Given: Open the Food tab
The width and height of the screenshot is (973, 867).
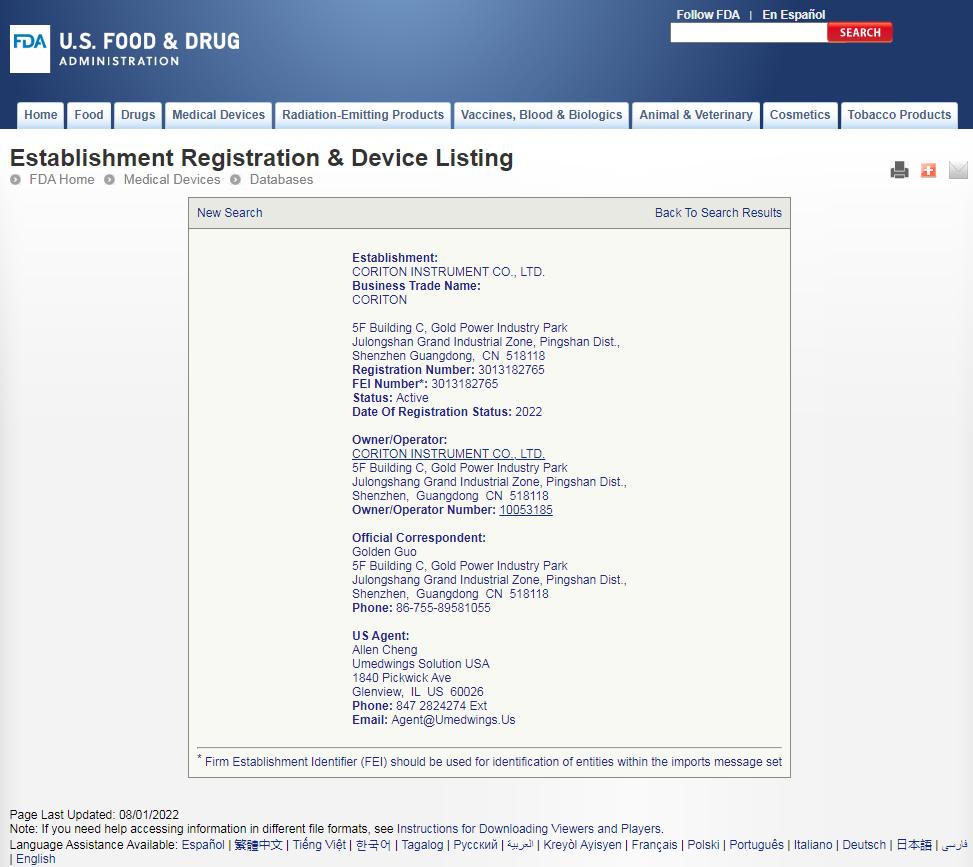Looking at the screenshot, I should (x=89, y=115).
